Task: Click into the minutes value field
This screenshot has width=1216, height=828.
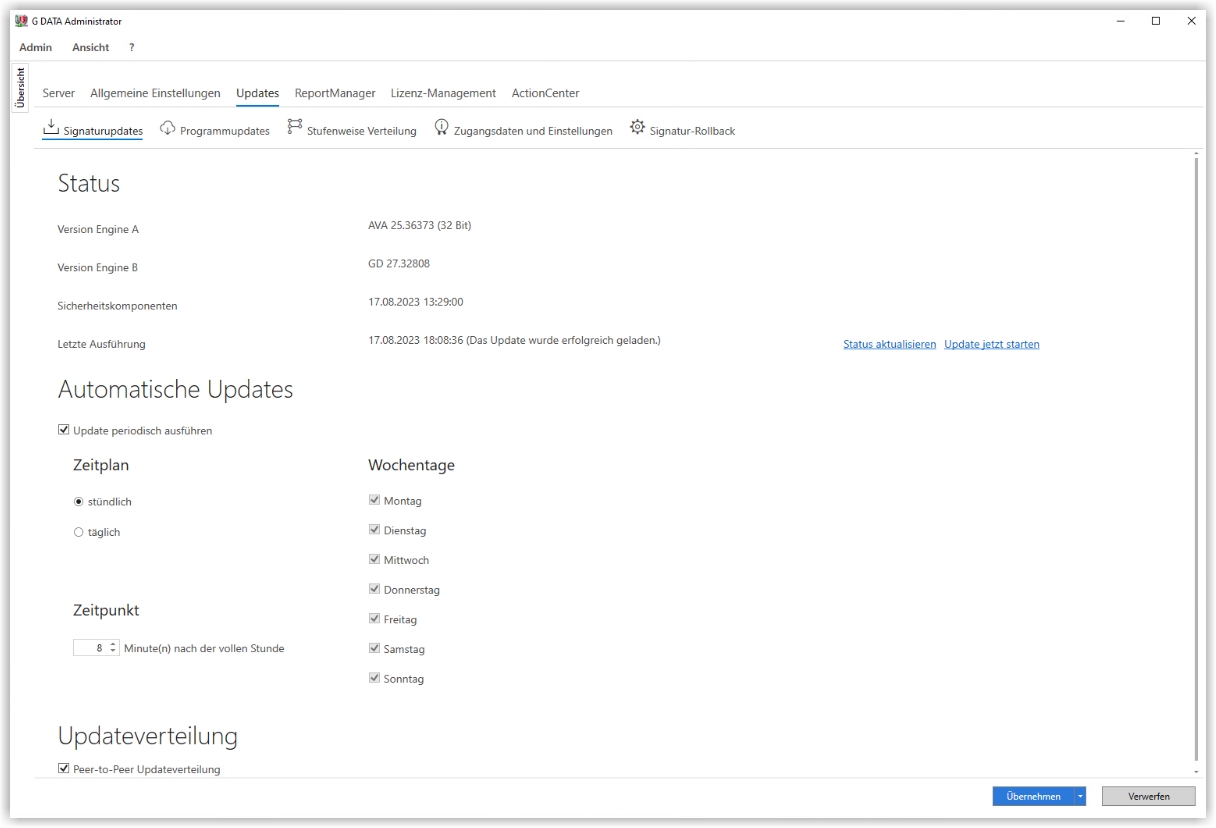Action: [x=90, y=648]
